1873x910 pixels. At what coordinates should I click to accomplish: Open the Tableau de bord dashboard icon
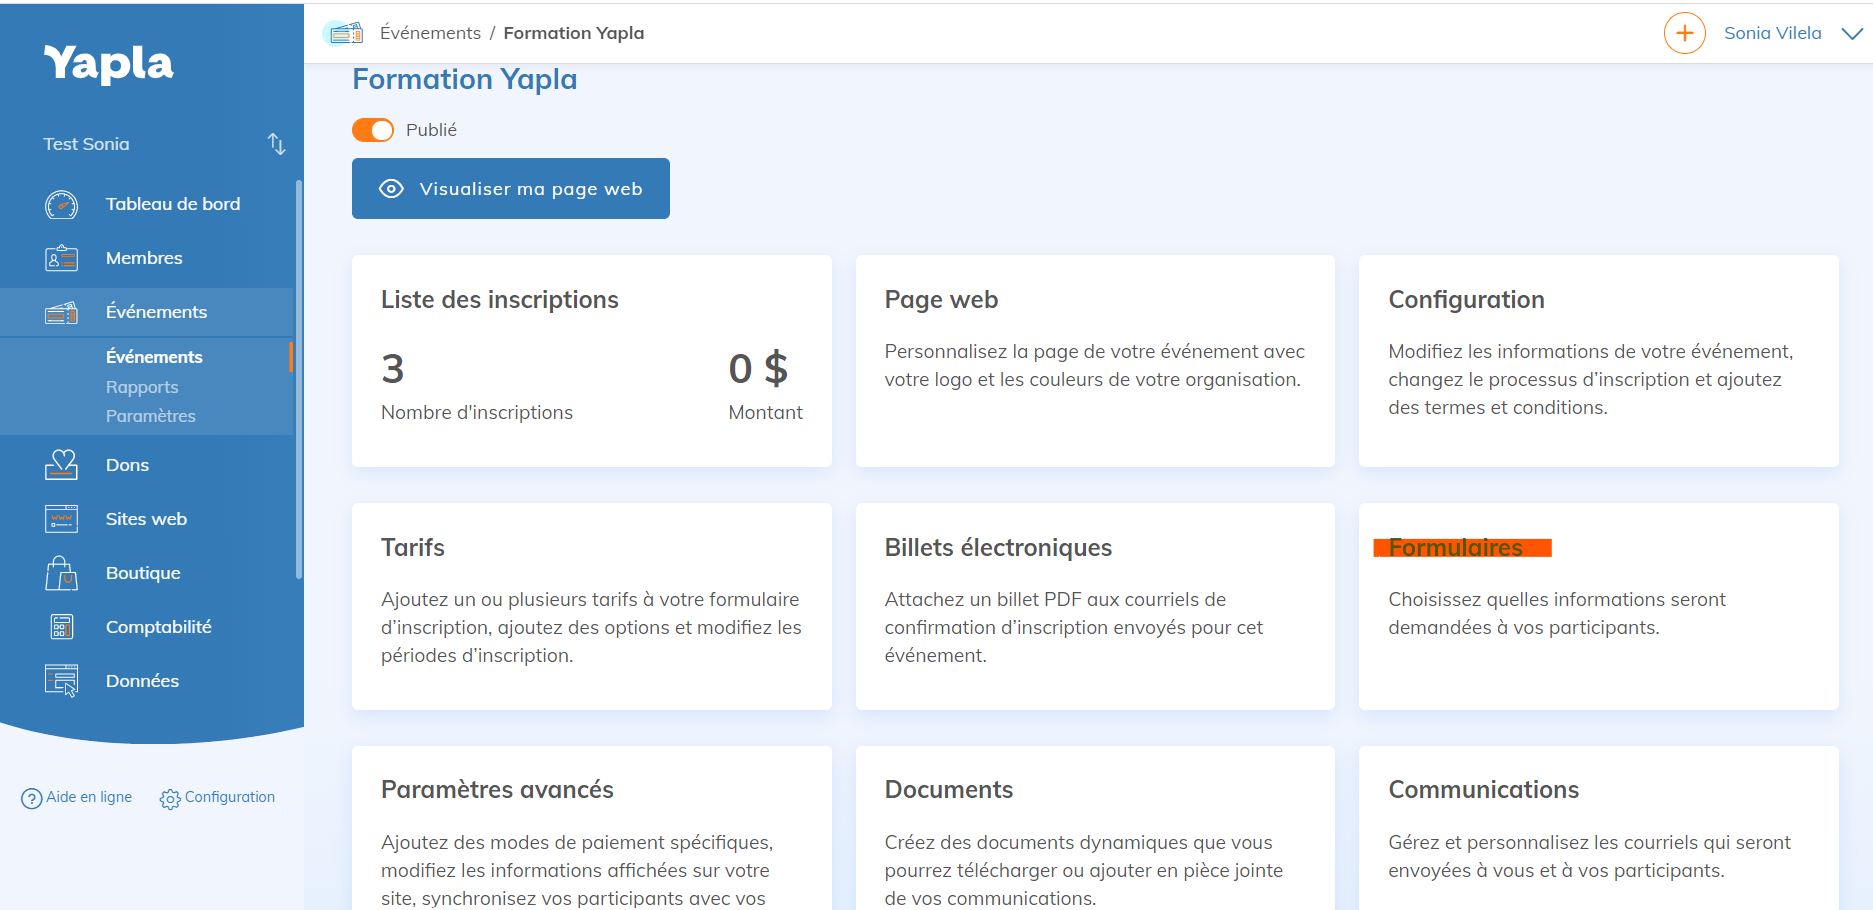[61, 204]
